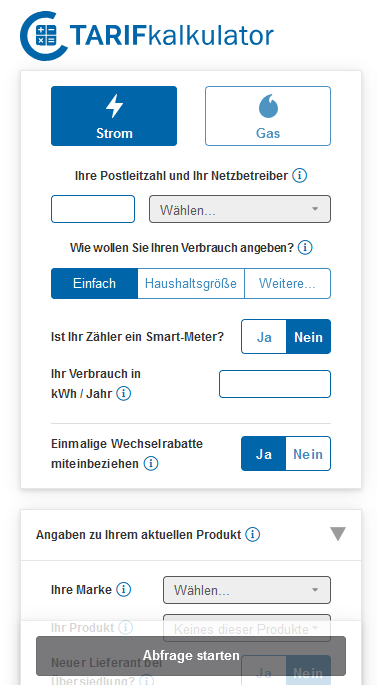Set Smart-Meter to Ja
377x685 pixels.
(264, 336)
